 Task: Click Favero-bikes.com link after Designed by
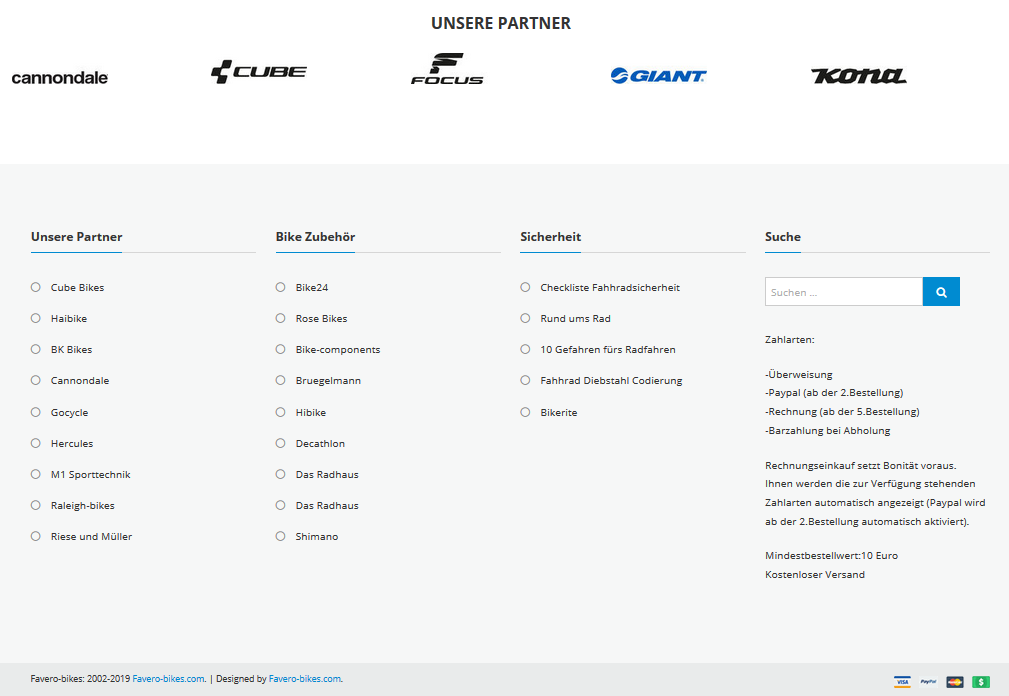coord(306,679)
